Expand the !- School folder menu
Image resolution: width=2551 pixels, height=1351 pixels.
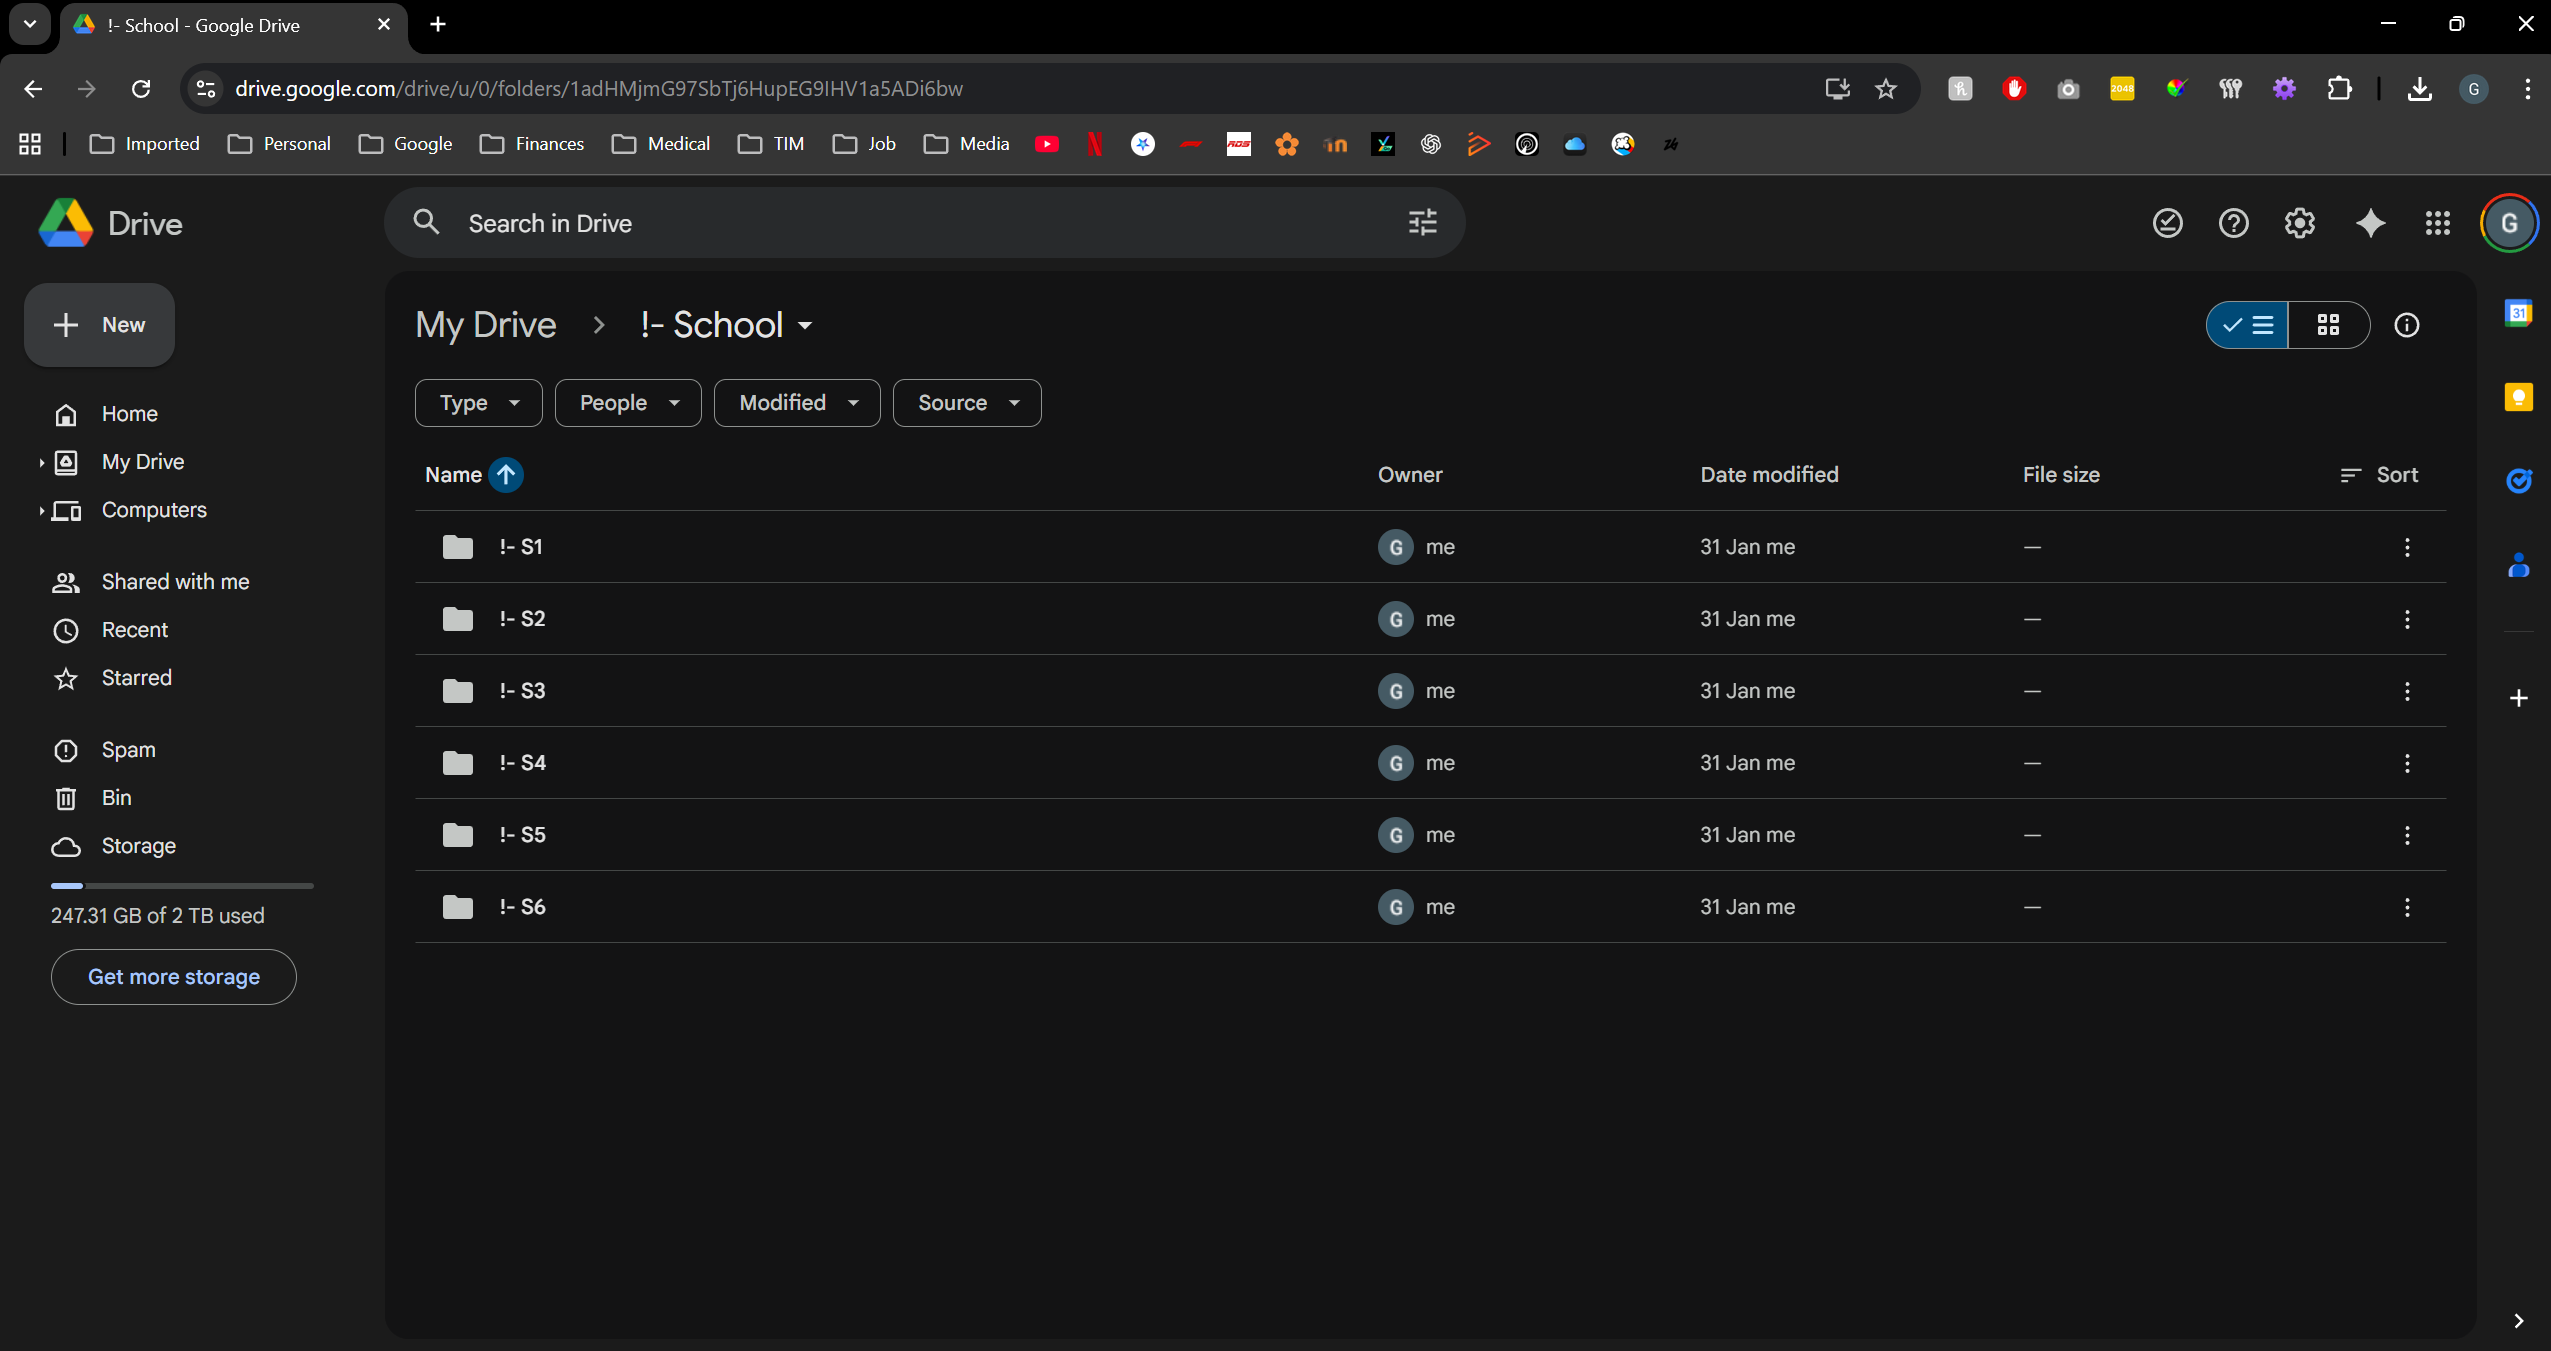click(x=805, y=326)
